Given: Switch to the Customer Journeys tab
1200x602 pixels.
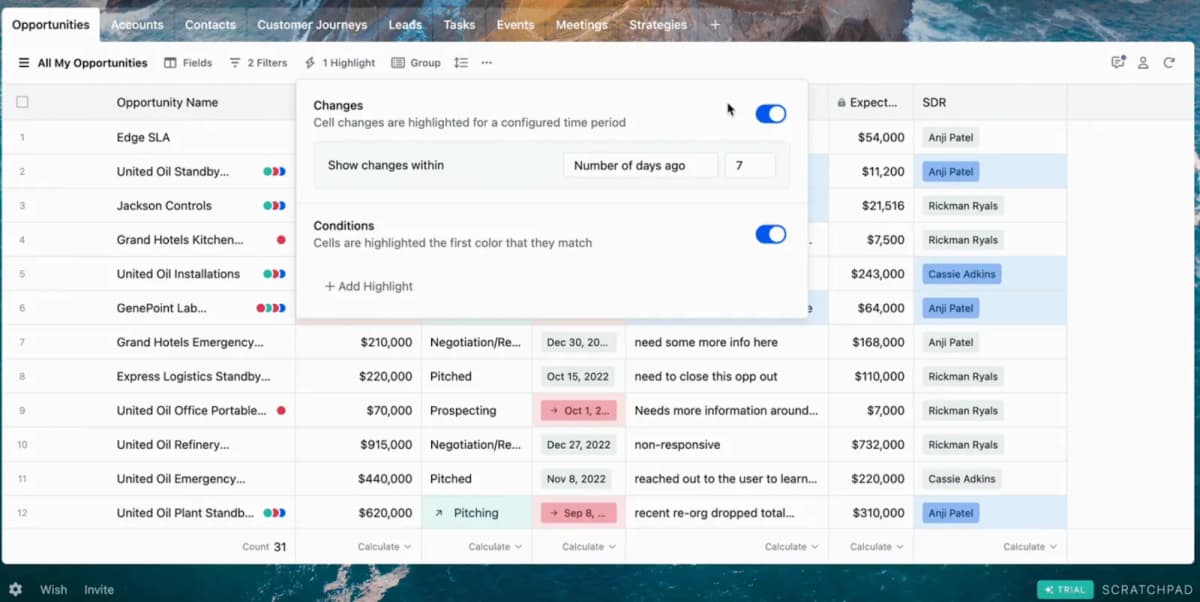Looking at the screenshot, I should (312, 25).
